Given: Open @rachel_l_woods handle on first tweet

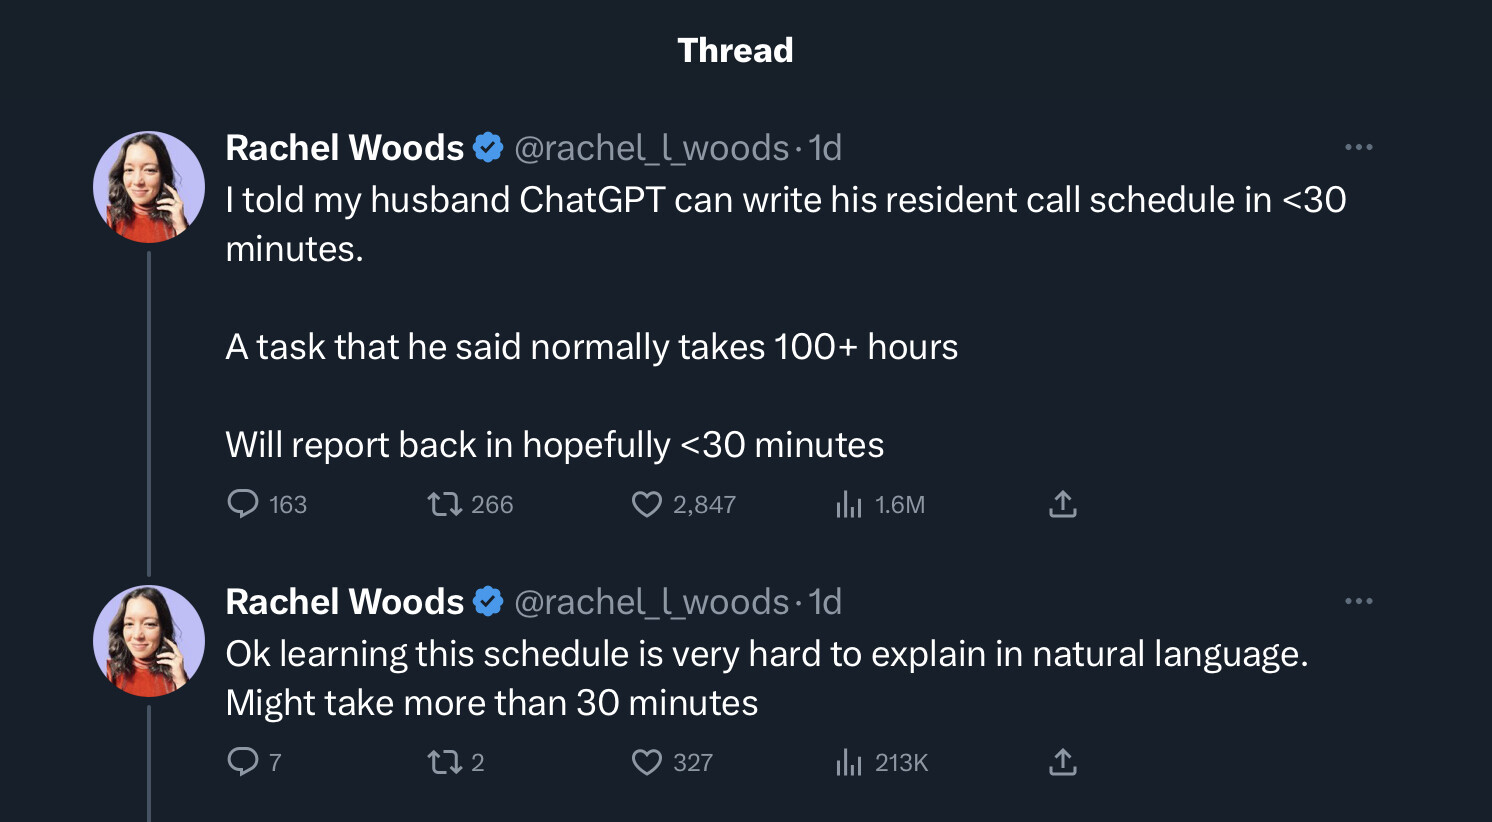Looking at the screenshot, I should [x=651, y=148].
